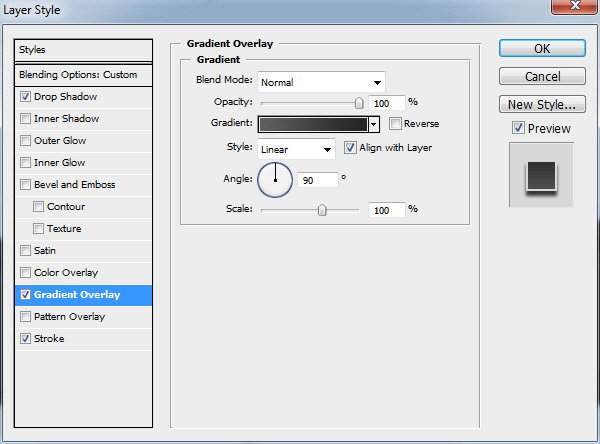Image resolution: width=600 pixels, height=444 pixels.
Task: Open Satin settings row label
Action: point(45,251)
